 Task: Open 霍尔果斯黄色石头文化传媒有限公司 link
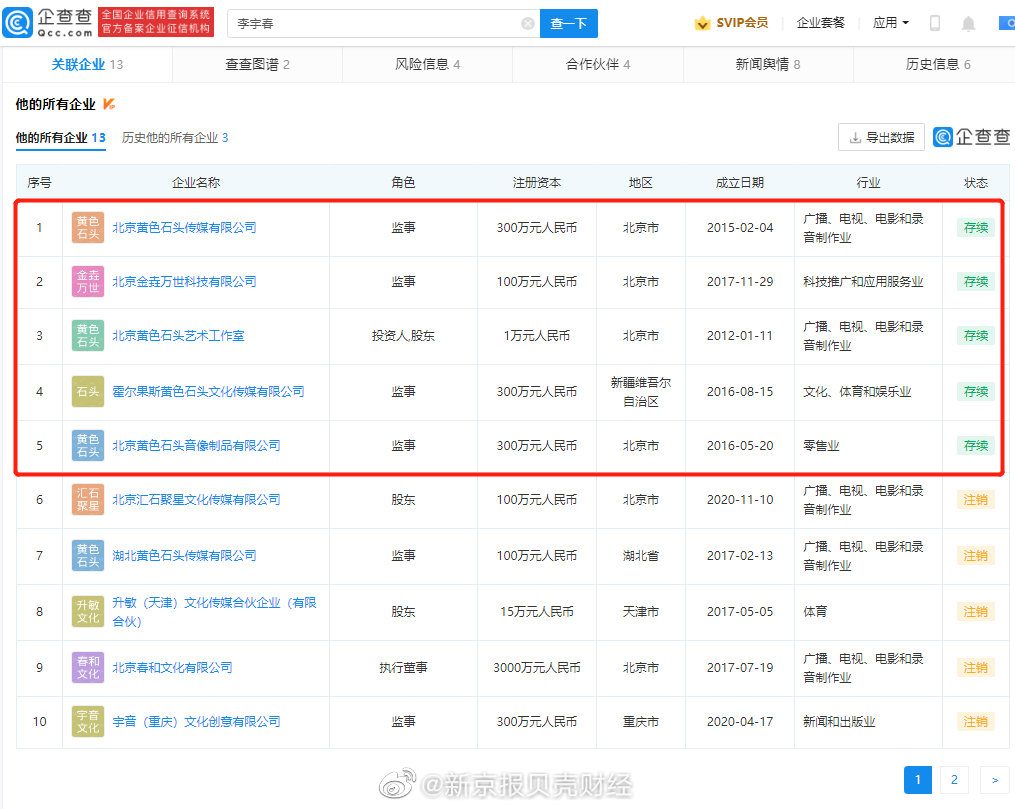click(208, 392)
